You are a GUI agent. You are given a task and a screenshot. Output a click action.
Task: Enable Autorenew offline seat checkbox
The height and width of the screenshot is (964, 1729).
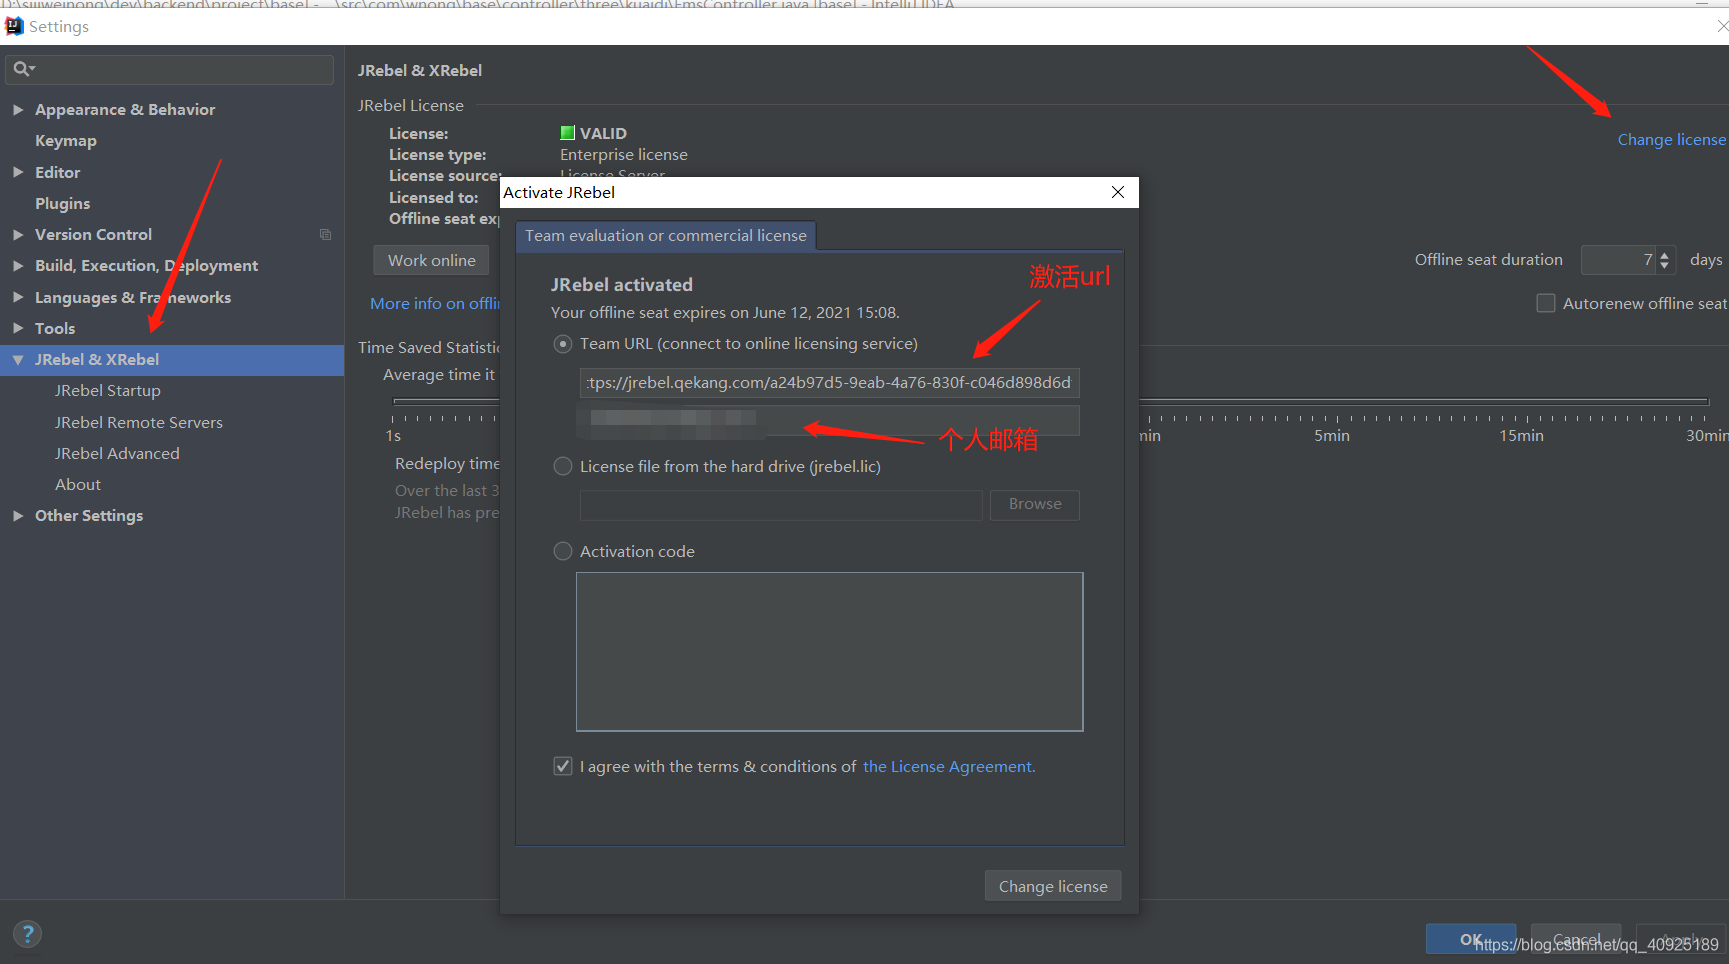[x=1546, y=303]
